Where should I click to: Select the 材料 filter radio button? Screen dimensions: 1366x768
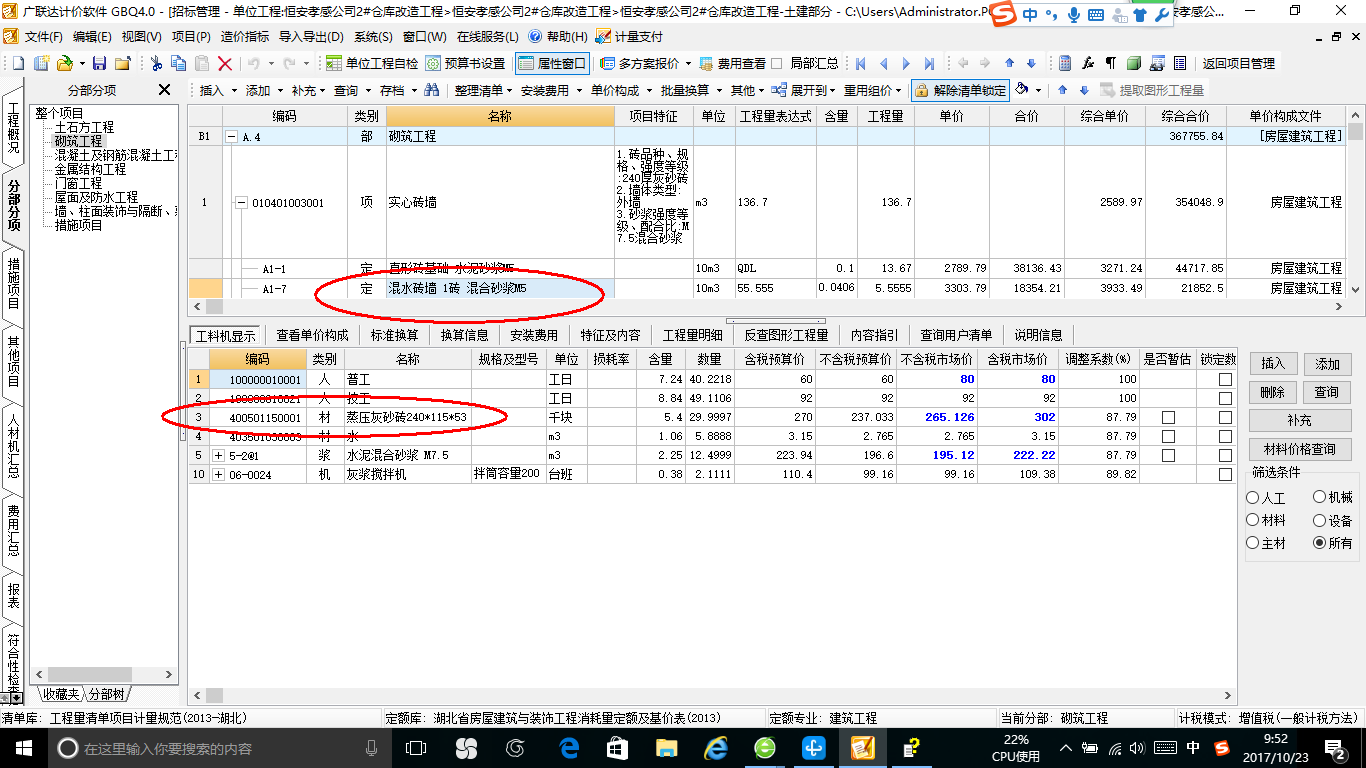coord(1253,520)
